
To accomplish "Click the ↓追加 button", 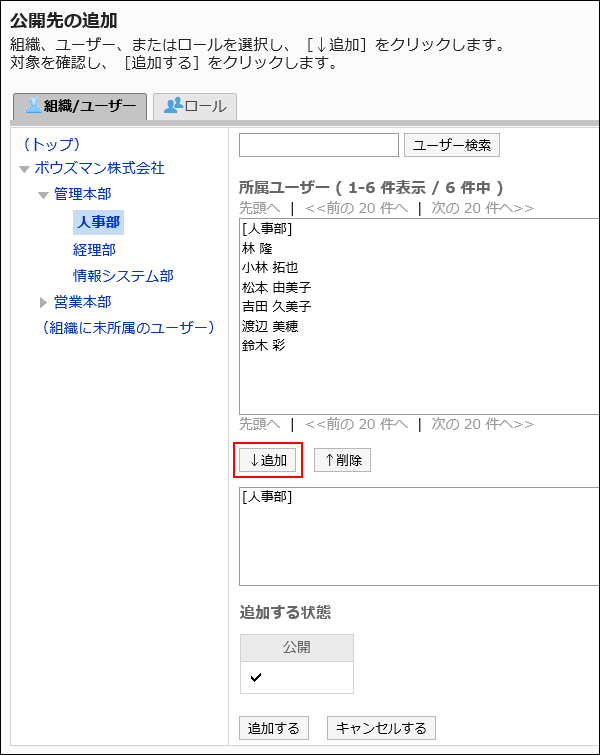I will click(268, 460).
